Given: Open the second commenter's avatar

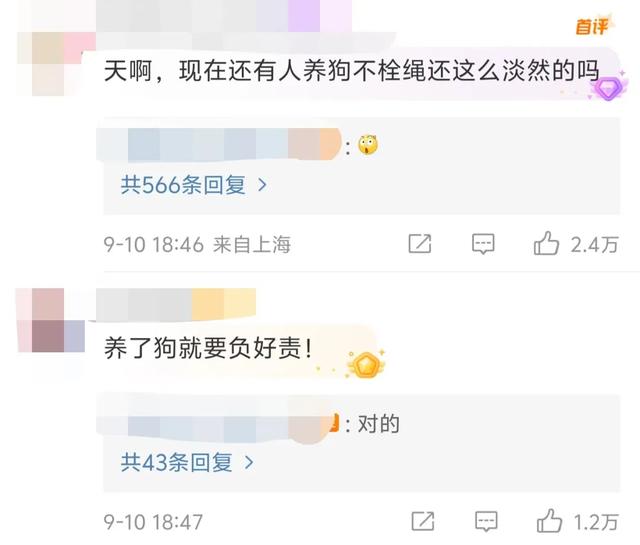Looking at the screenshot, I should pos(51,320).
